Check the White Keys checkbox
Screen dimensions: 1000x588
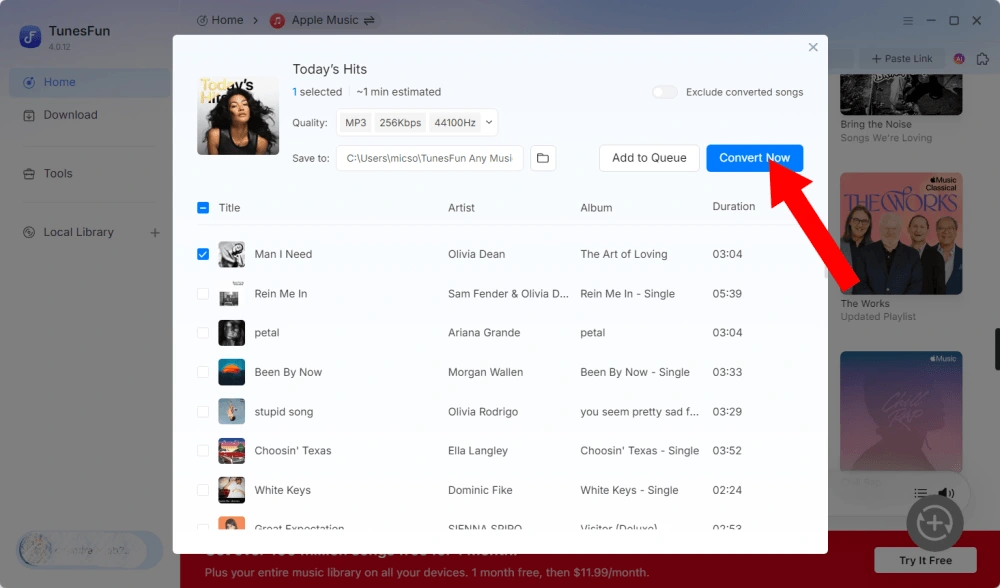[x=203, y=490]
